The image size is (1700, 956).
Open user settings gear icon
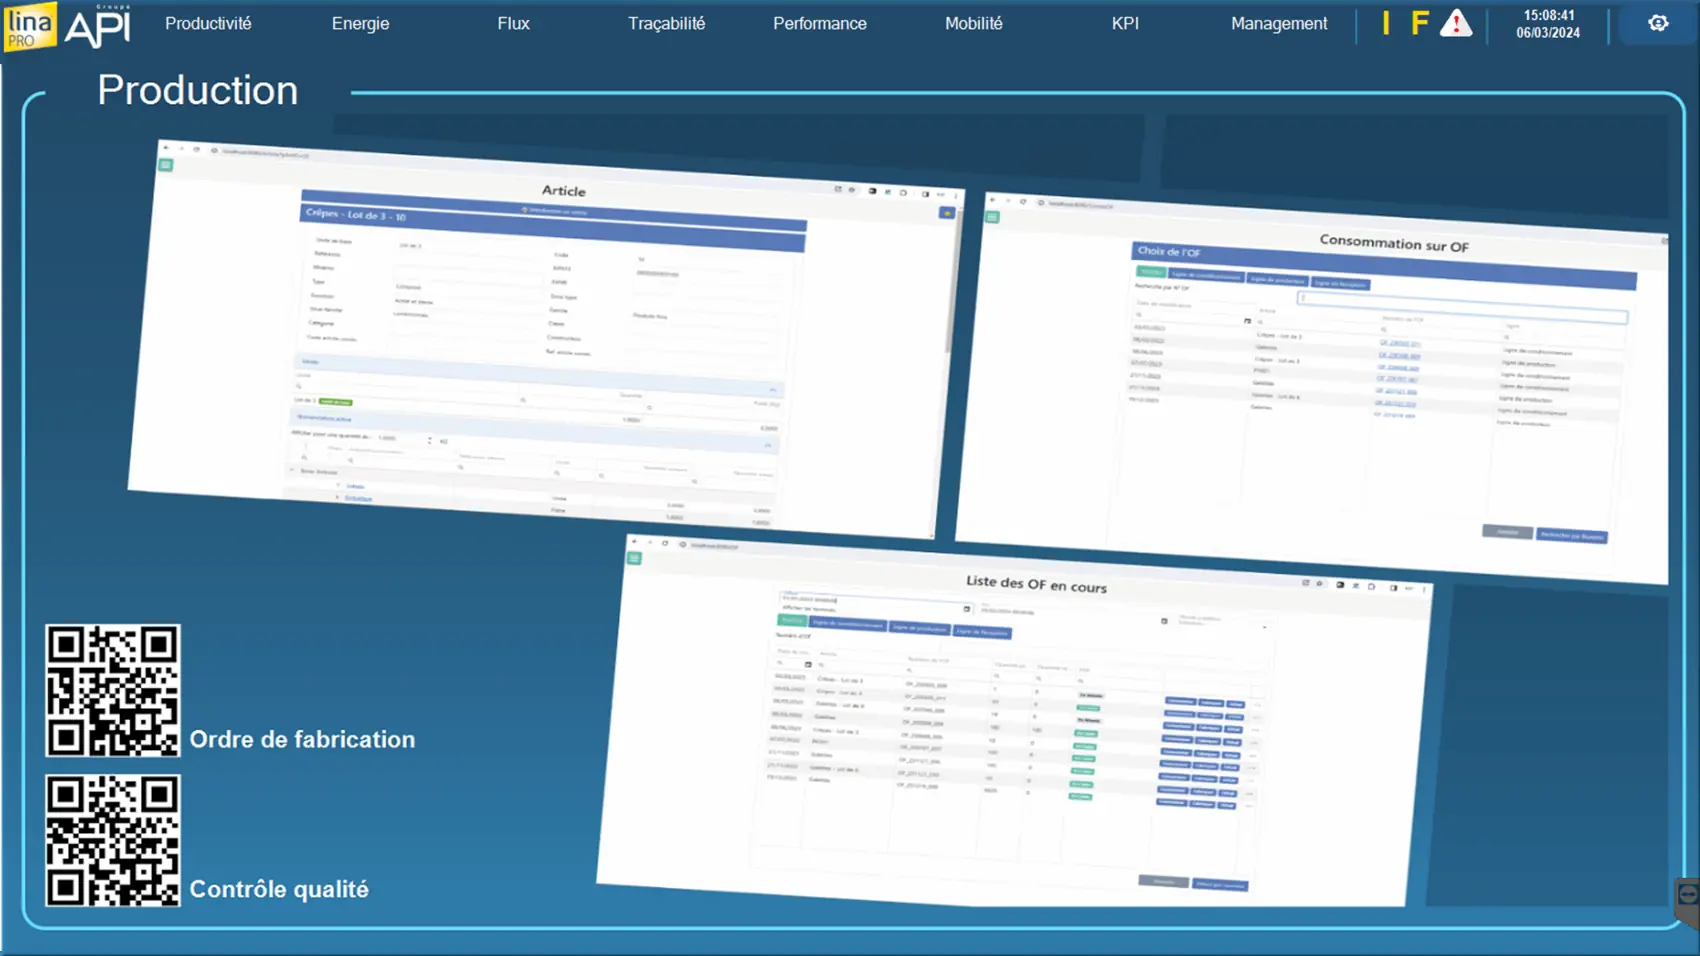click(1658, 23)
